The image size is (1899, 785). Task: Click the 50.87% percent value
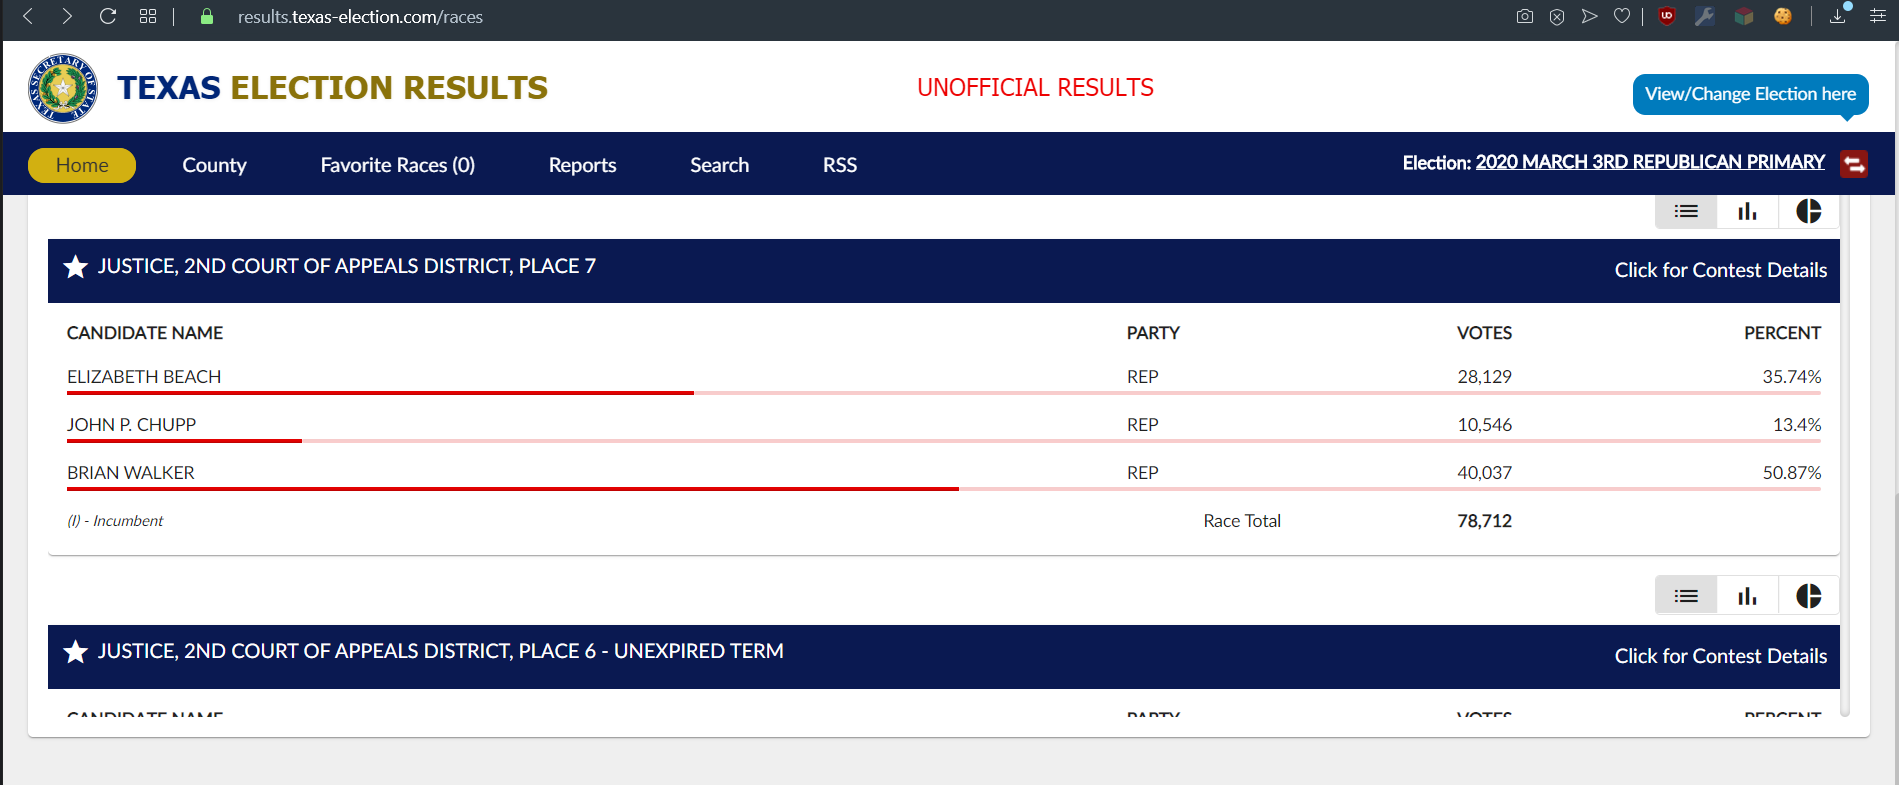pyautogui.click(x=1791, y=473)
